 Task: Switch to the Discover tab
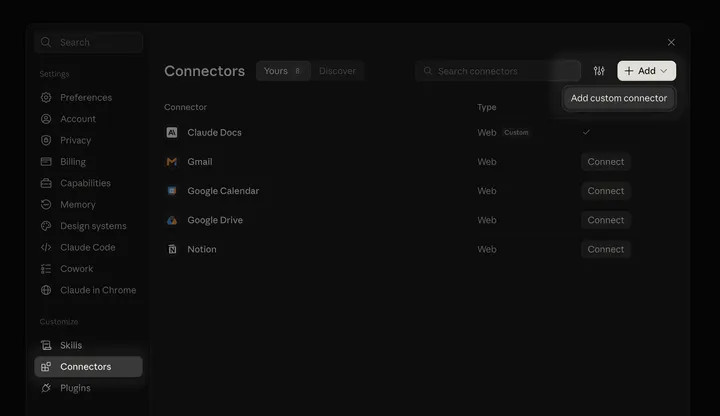(x=338, y=71)
